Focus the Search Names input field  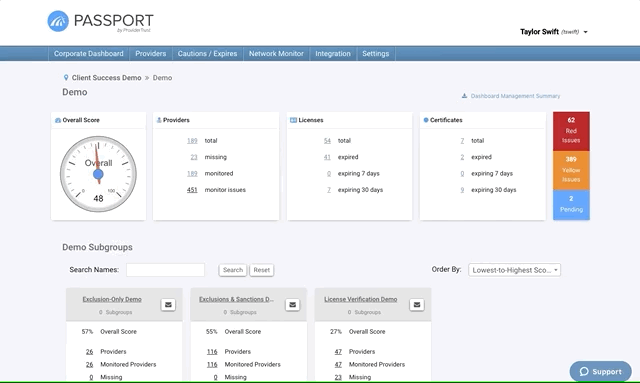[165, 270]
